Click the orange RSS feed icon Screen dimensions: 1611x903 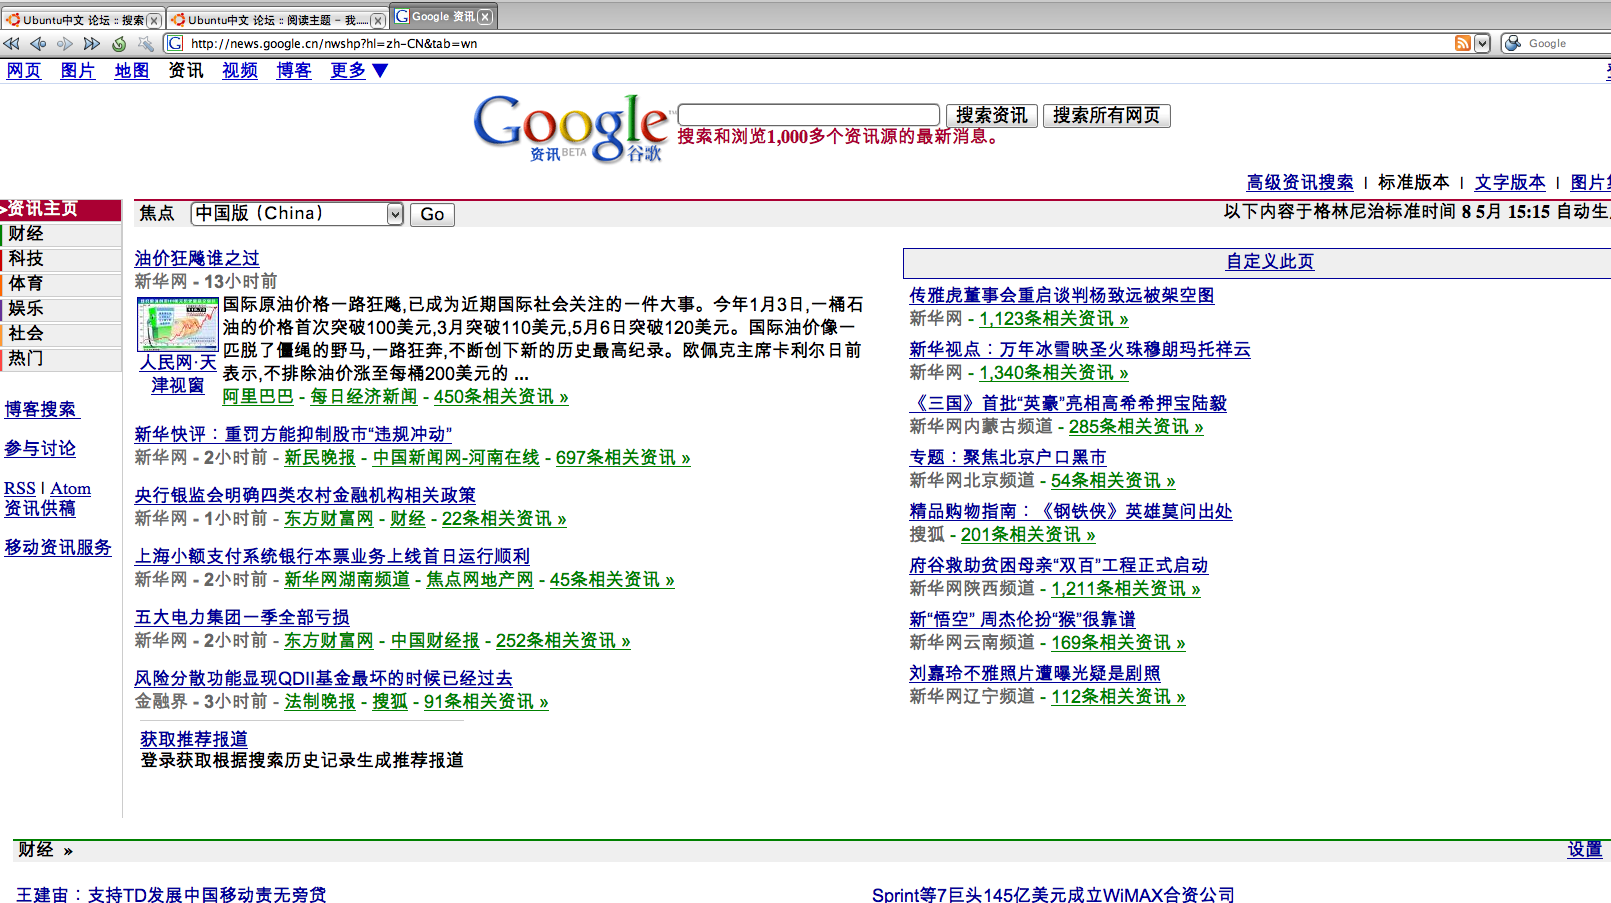[x=1463, y=43]
